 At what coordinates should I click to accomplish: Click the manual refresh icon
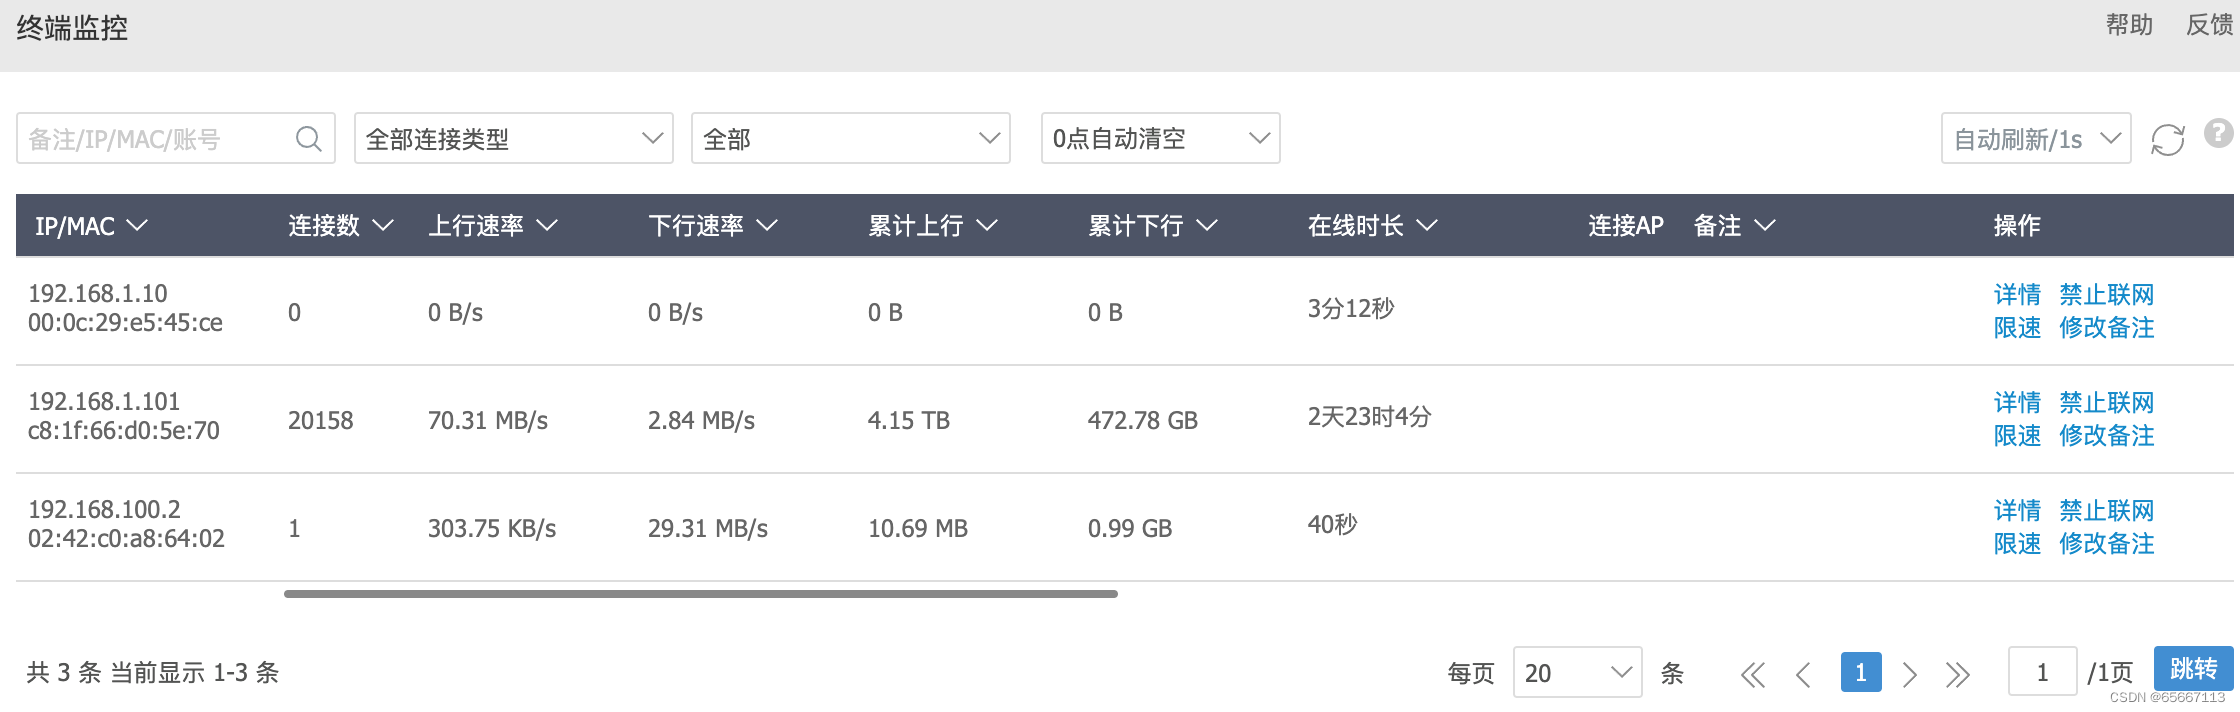coord(2167,139)
